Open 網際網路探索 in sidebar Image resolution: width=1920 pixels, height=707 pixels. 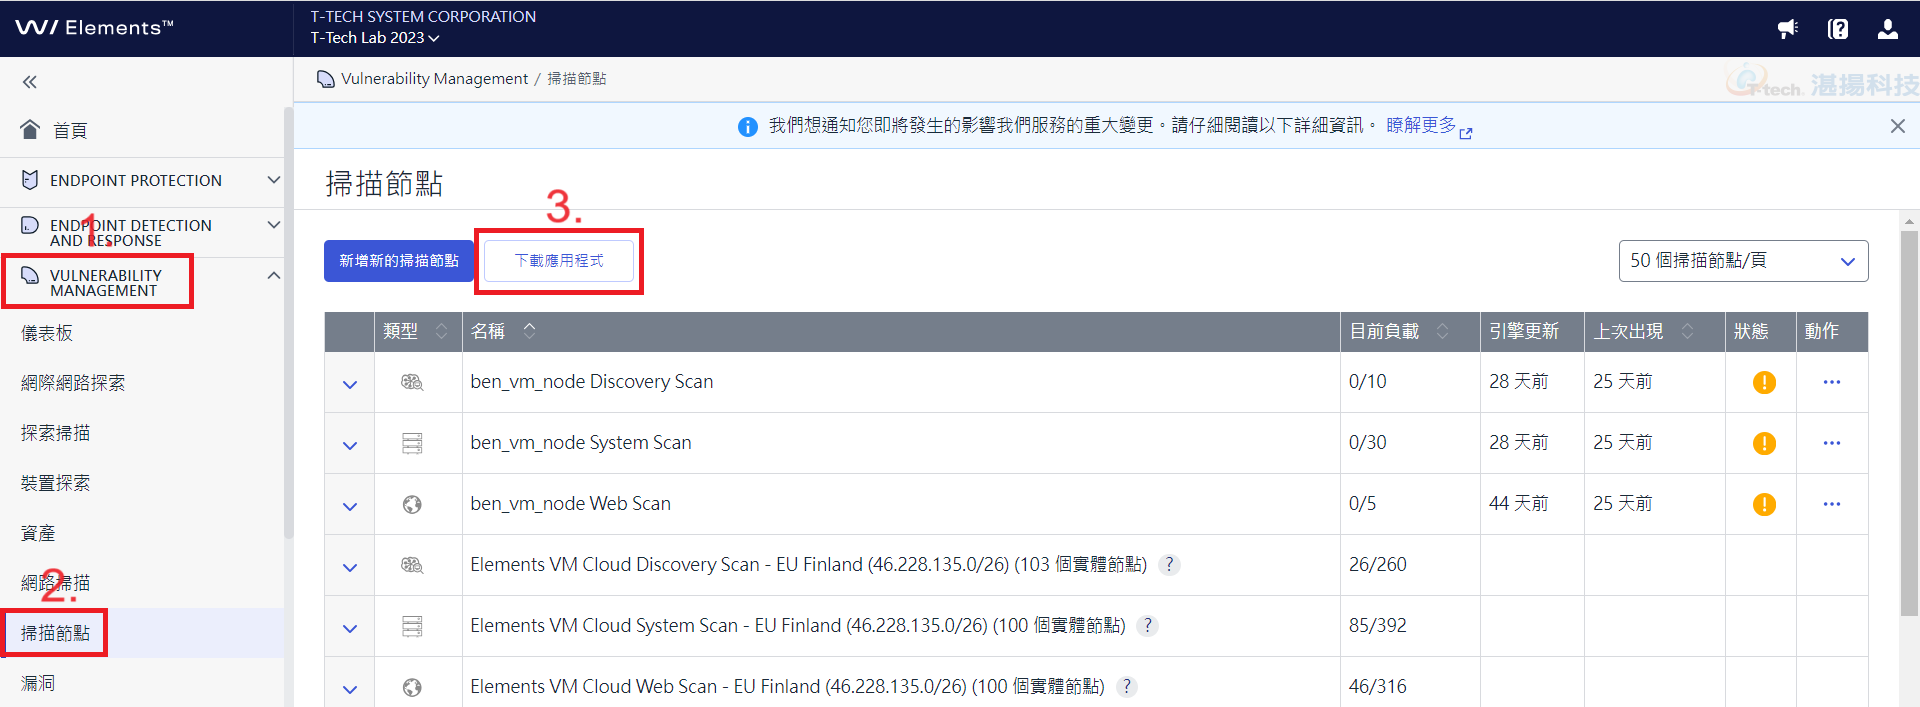tap(73, 383)
